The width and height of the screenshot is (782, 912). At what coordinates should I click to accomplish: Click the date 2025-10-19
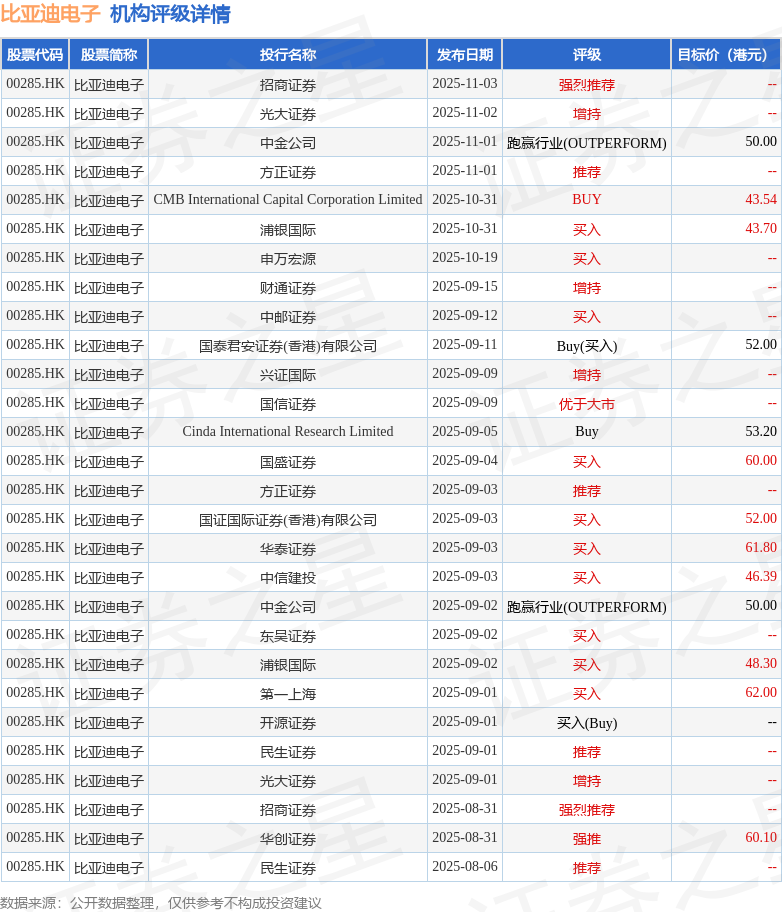[x=464, y=258]
